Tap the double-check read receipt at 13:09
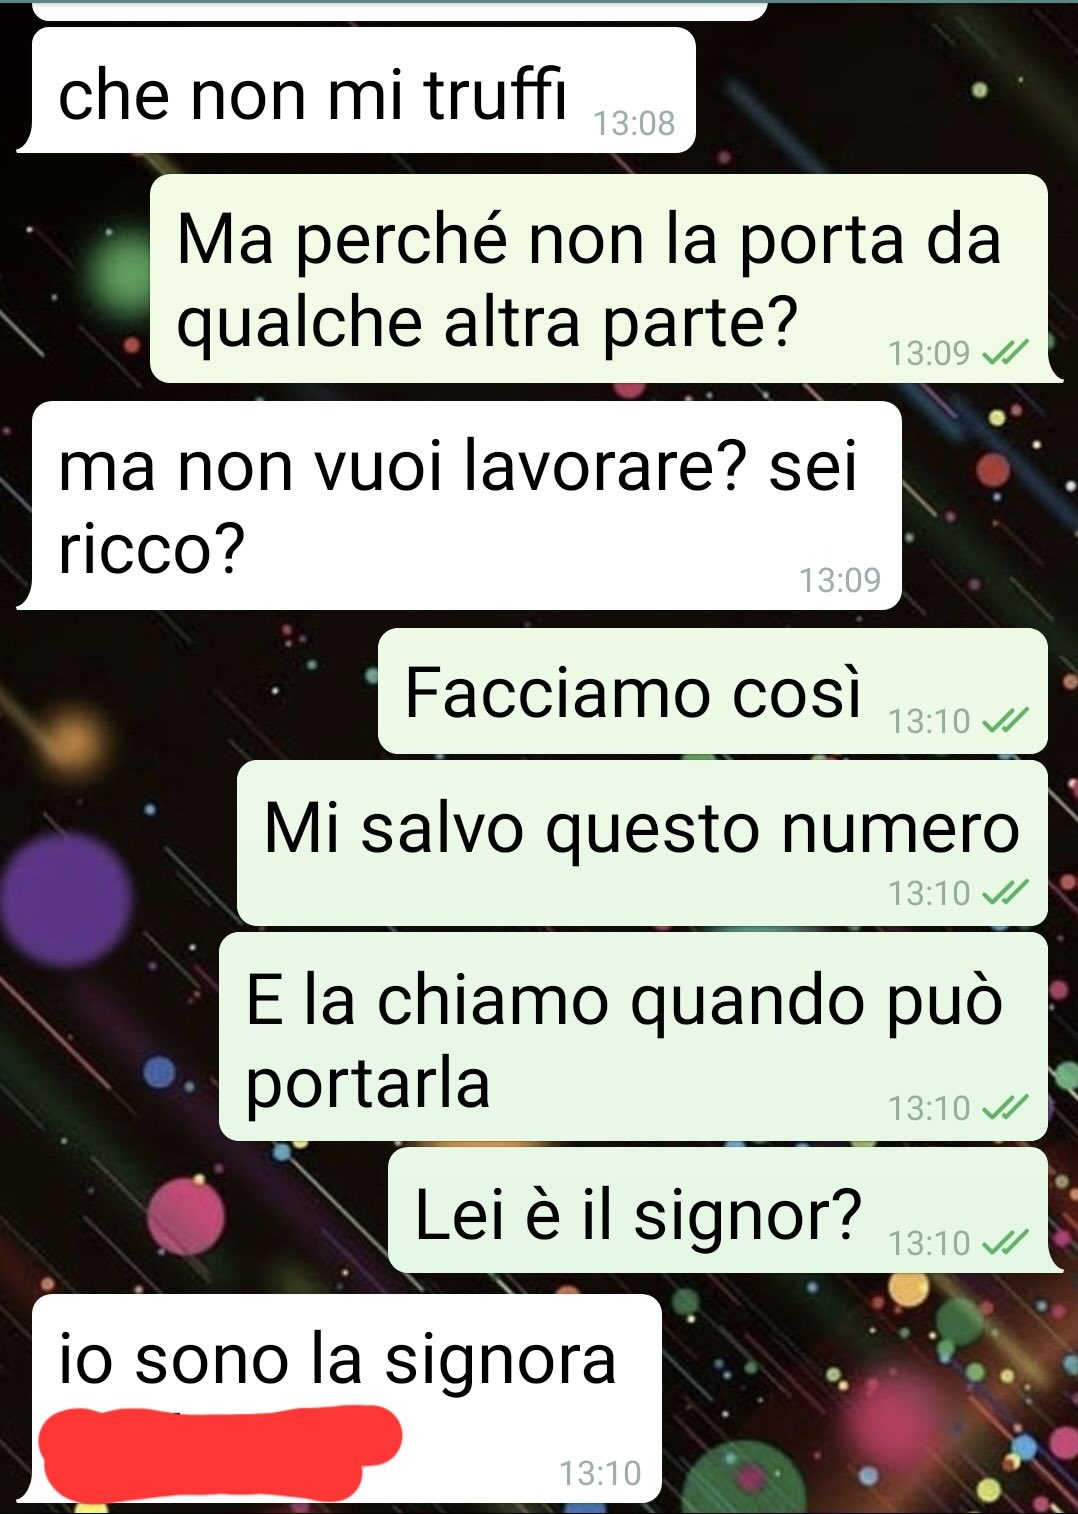This screenshot has width=1078, height=1514. pyautogui.click(x=1005, y=353)
